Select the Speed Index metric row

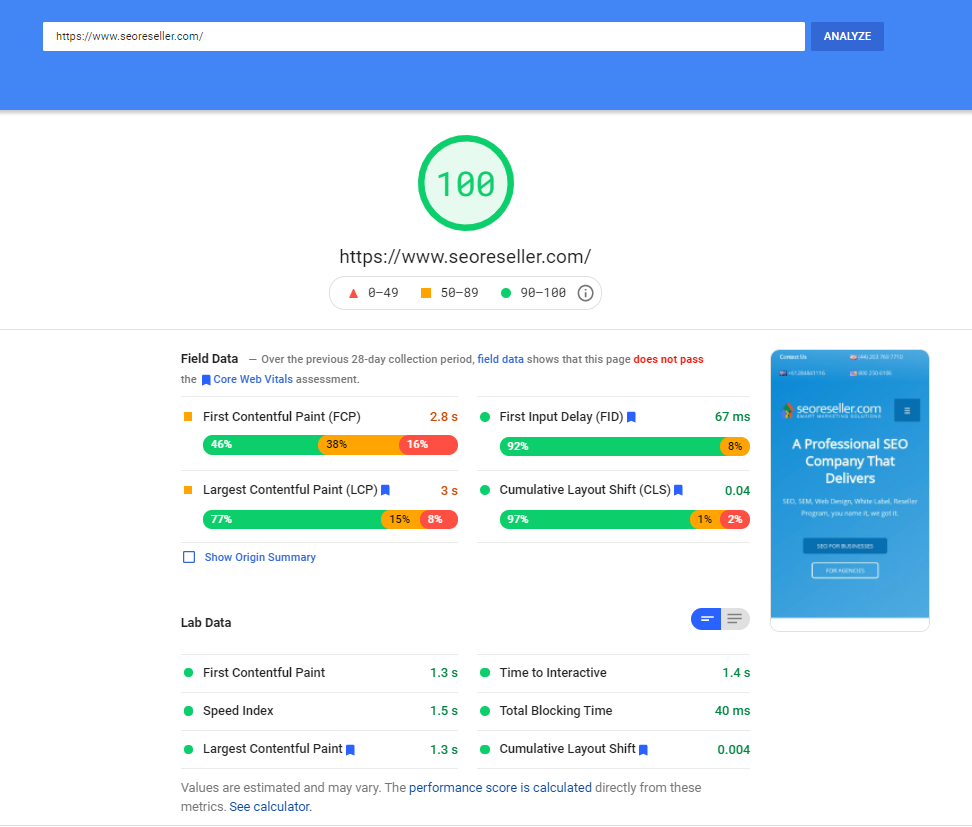pyautogui.click(x=319, y=711)
